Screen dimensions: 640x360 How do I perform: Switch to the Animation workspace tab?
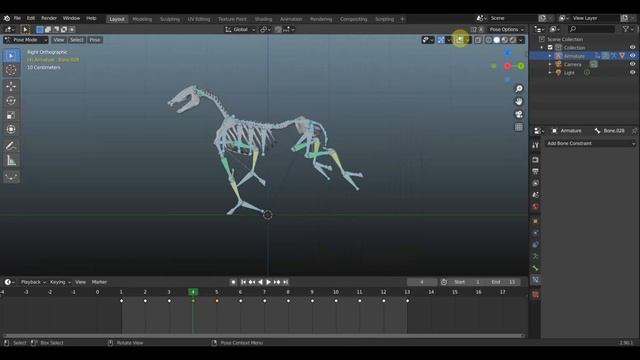291,19
